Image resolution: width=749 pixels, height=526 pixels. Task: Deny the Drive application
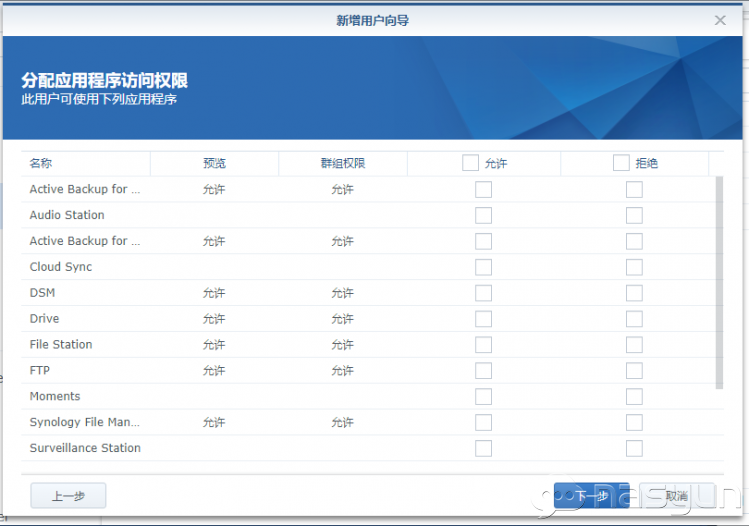[634, 319]
